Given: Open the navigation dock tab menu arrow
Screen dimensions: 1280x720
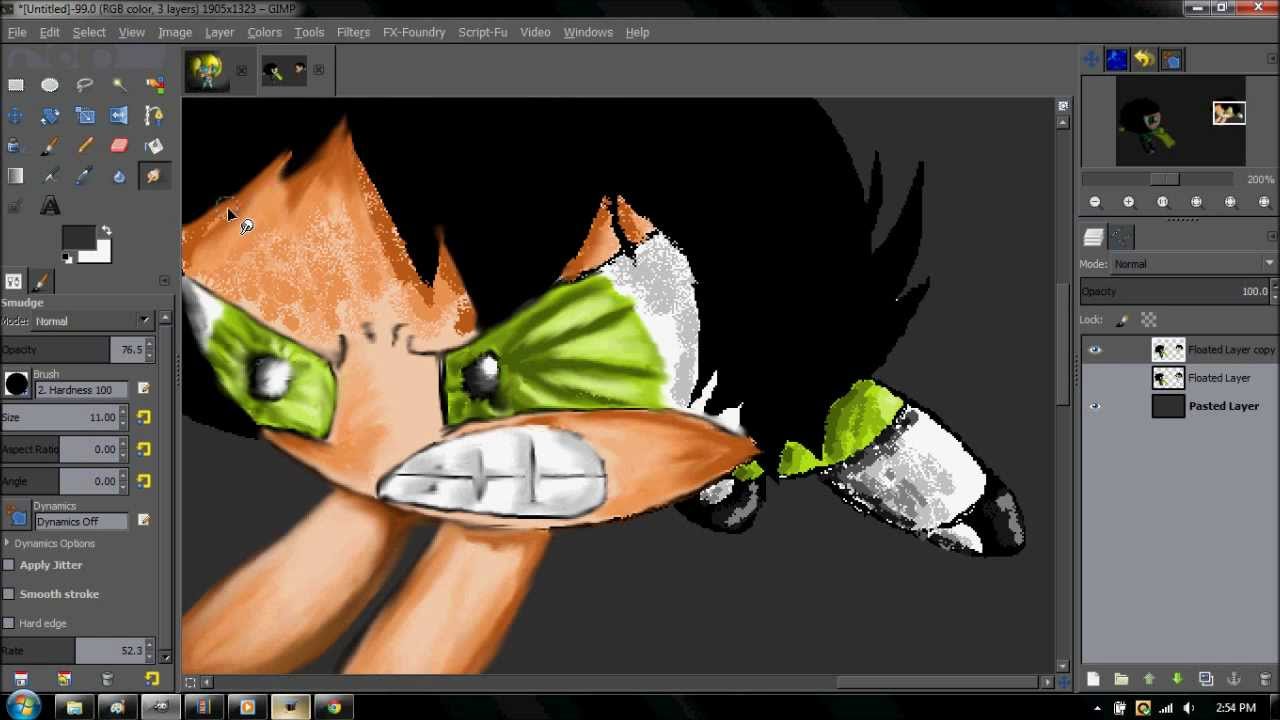Looking at the screenshot, I should [1272, 60].
